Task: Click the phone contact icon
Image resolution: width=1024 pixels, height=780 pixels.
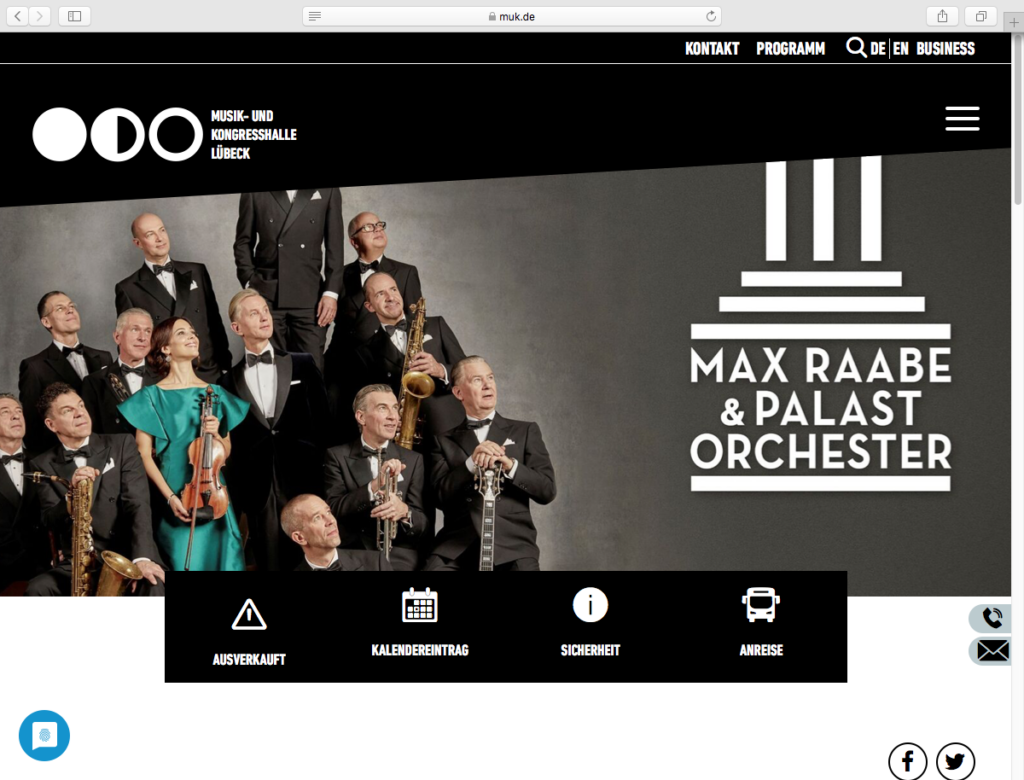Action: 991,617
